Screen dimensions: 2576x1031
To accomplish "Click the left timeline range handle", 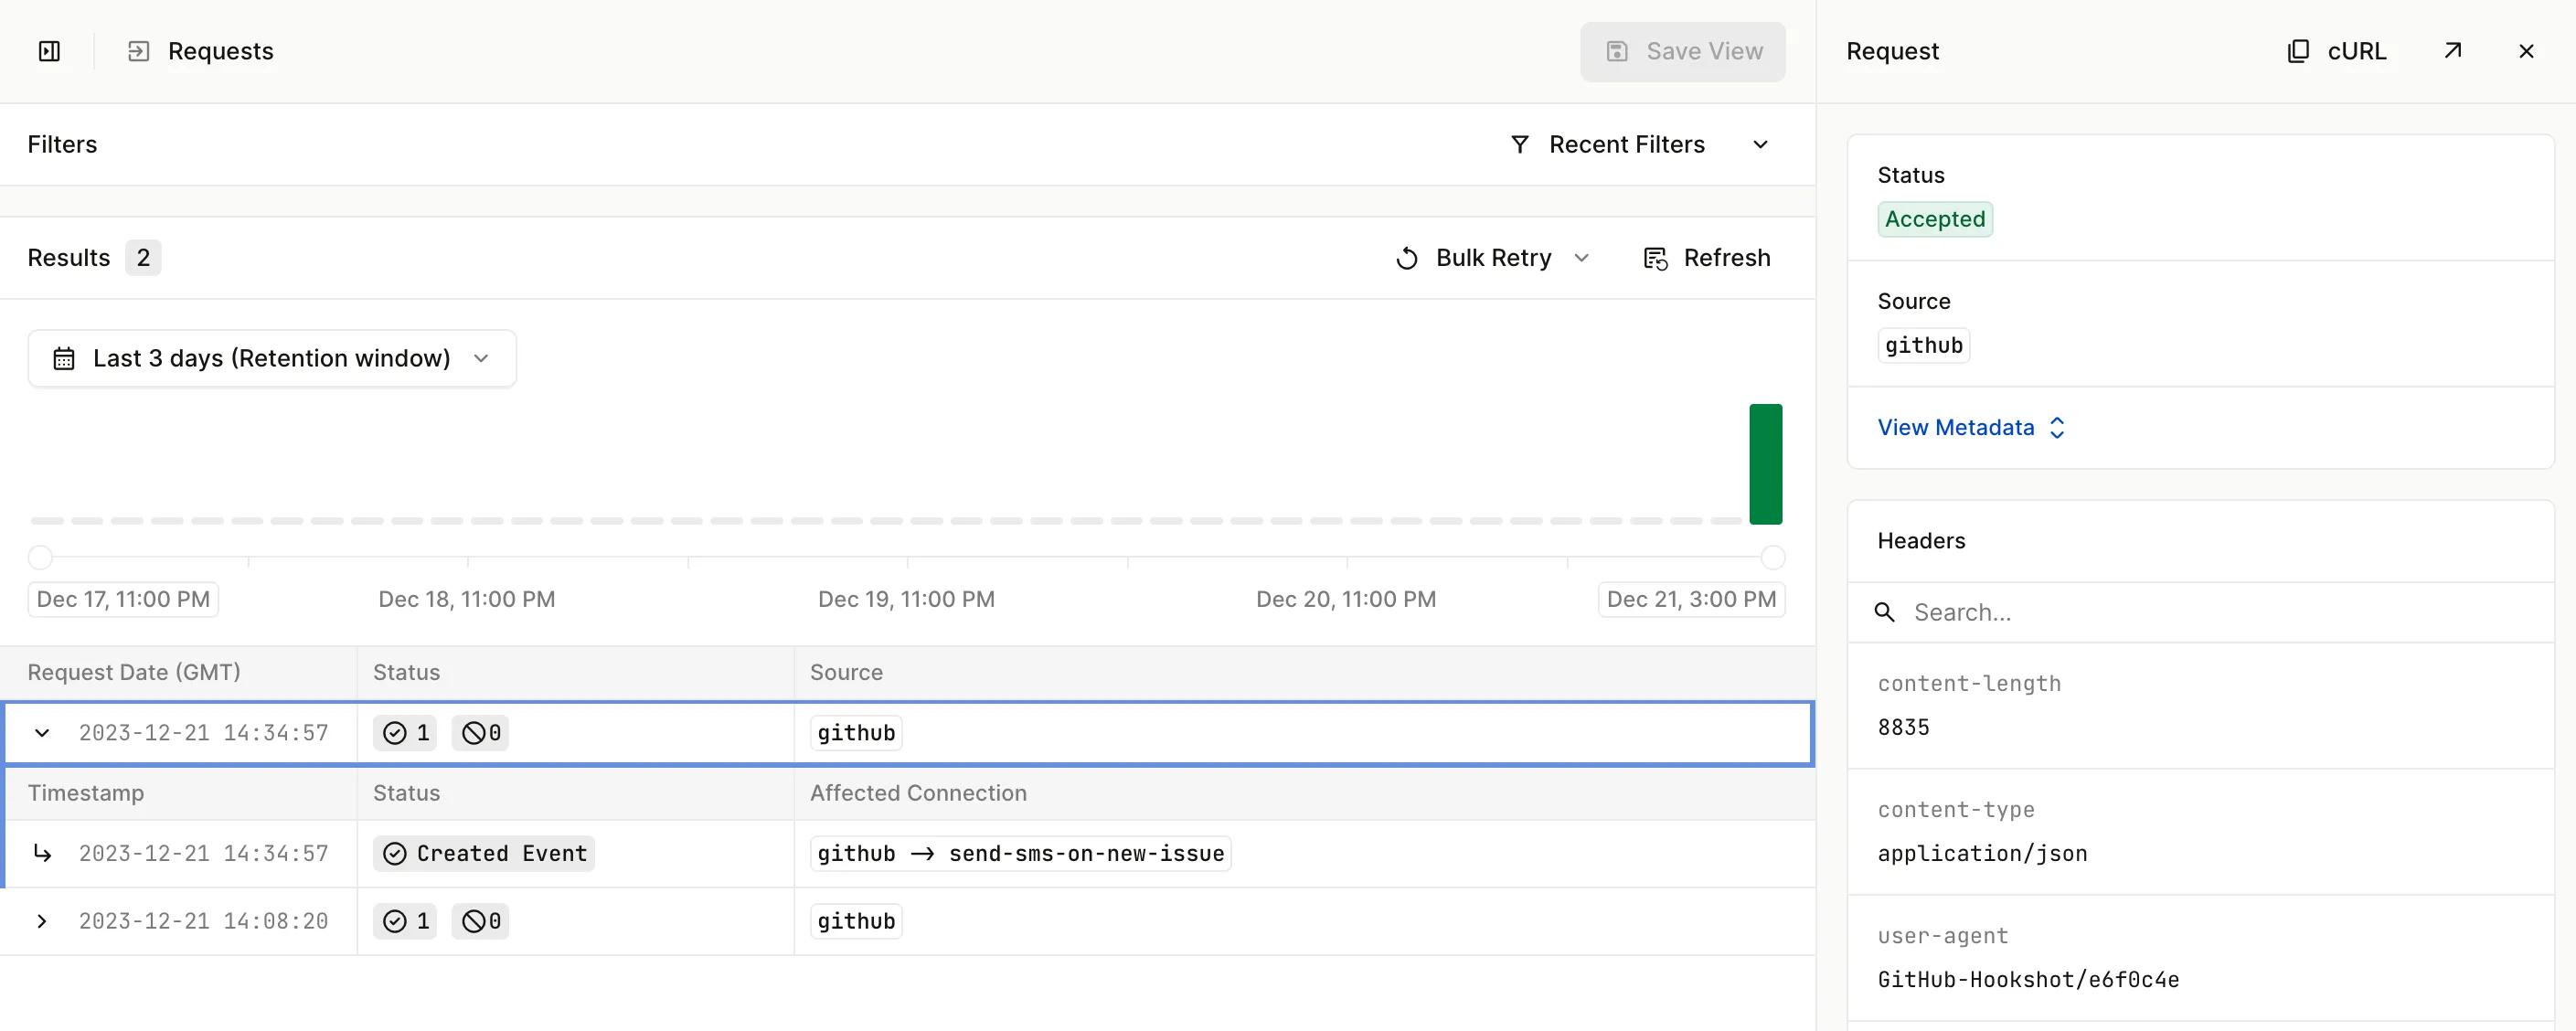I will click(x=40, y=557).
